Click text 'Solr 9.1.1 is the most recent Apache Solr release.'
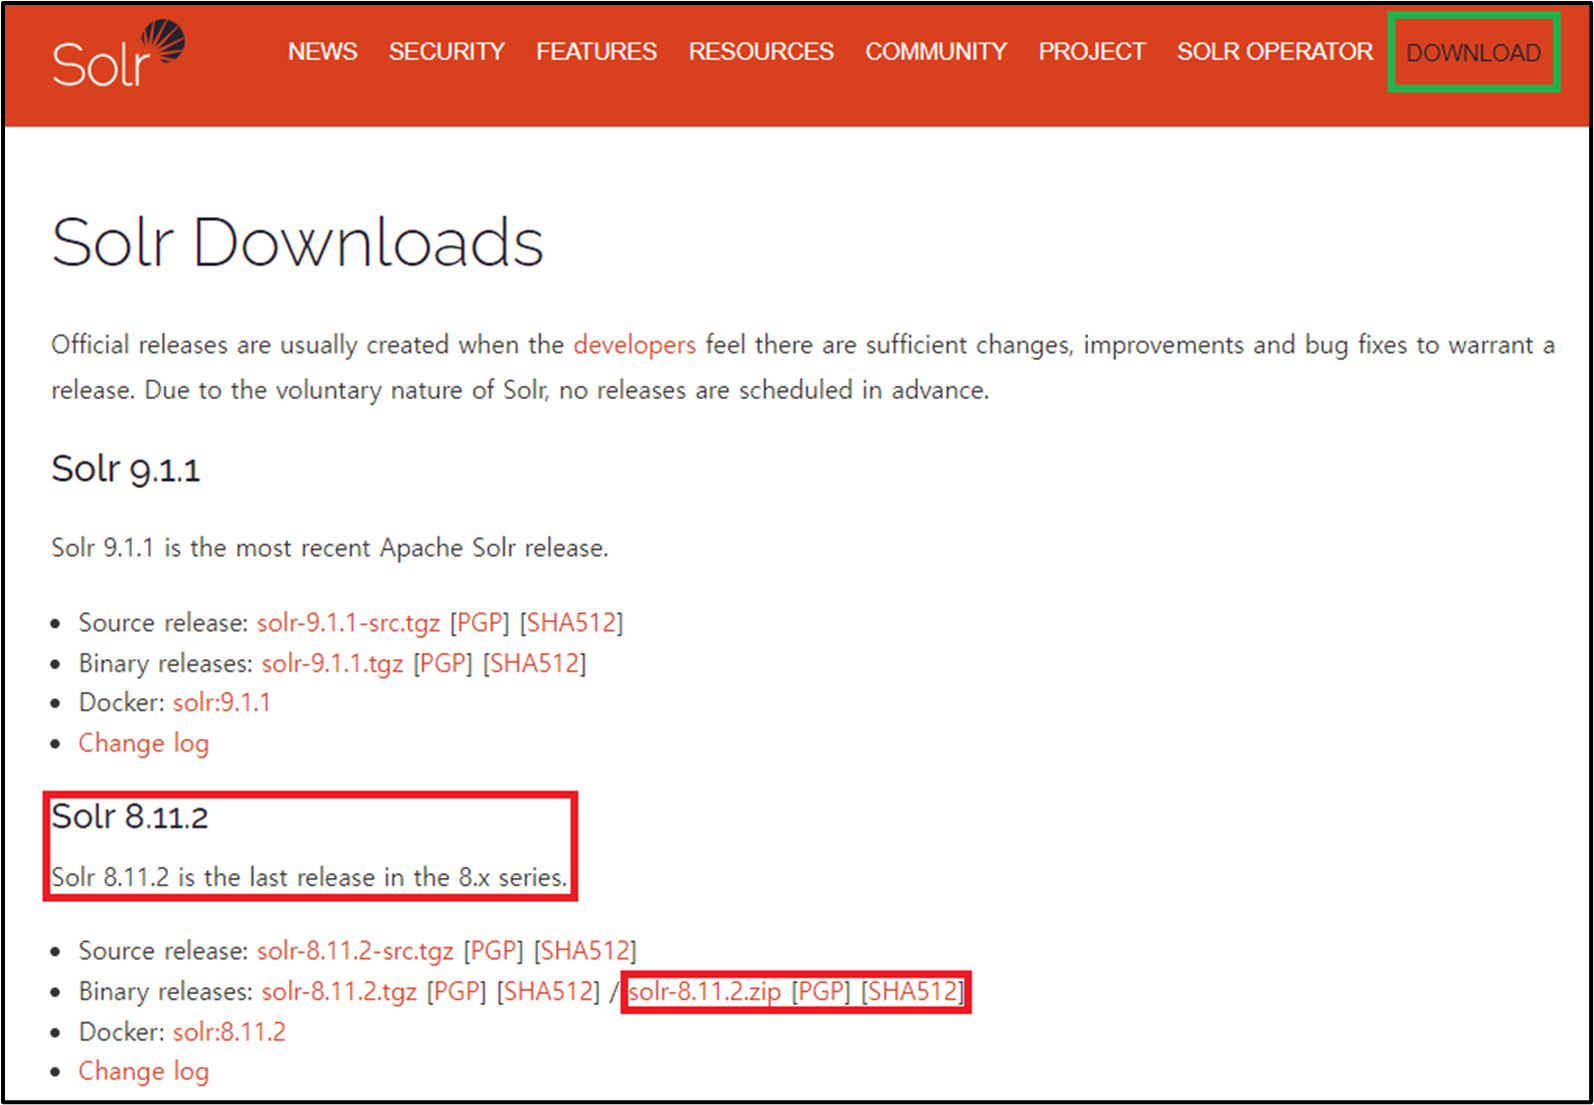1594x1105 pixels. (330, 548)
